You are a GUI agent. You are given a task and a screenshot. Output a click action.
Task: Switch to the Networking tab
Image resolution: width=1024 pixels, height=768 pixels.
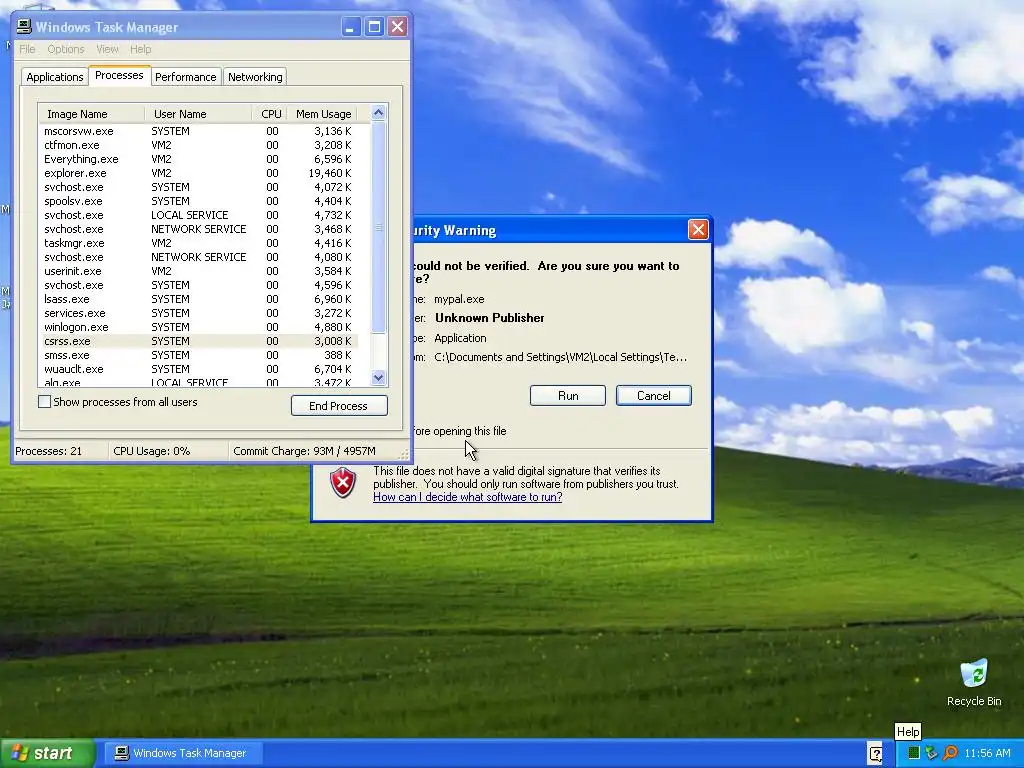255,76
